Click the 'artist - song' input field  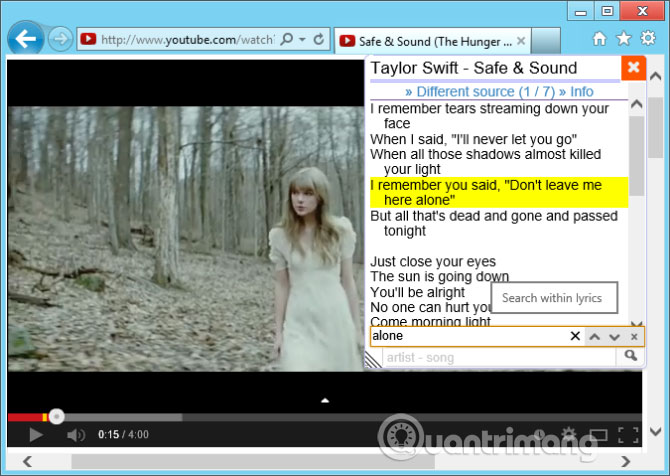coord(499,358)
